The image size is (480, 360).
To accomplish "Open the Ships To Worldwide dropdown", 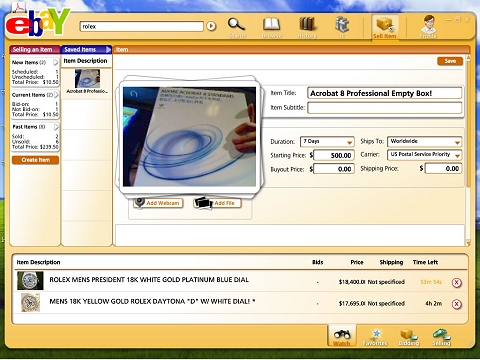I will click(x=425, y=142).
